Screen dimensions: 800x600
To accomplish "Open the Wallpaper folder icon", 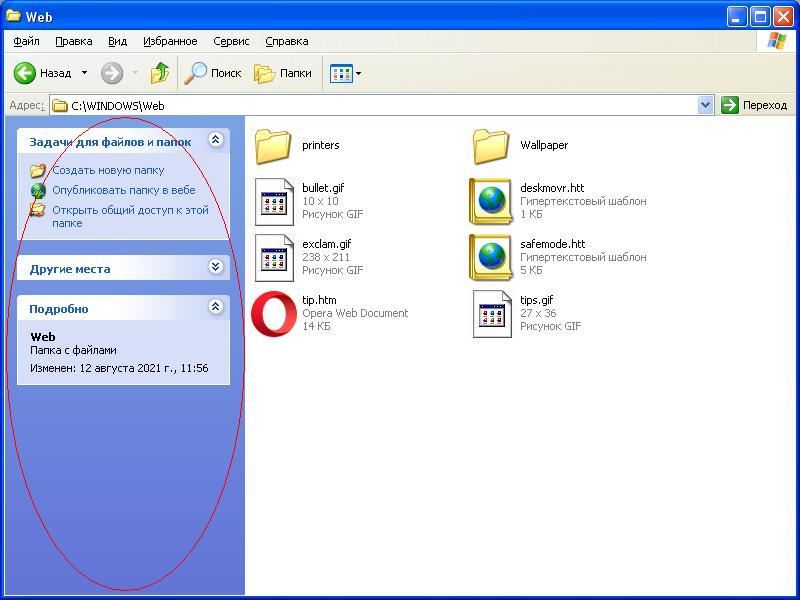I will (x=491, y=146).
